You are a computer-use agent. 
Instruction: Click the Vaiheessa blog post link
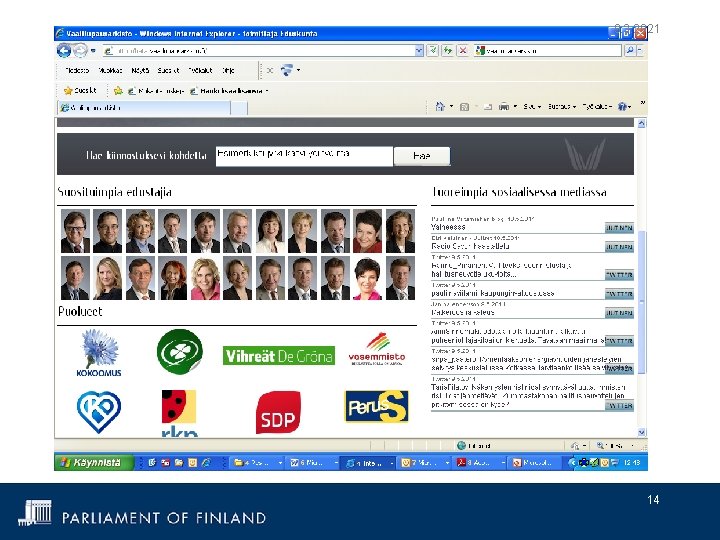448,227
